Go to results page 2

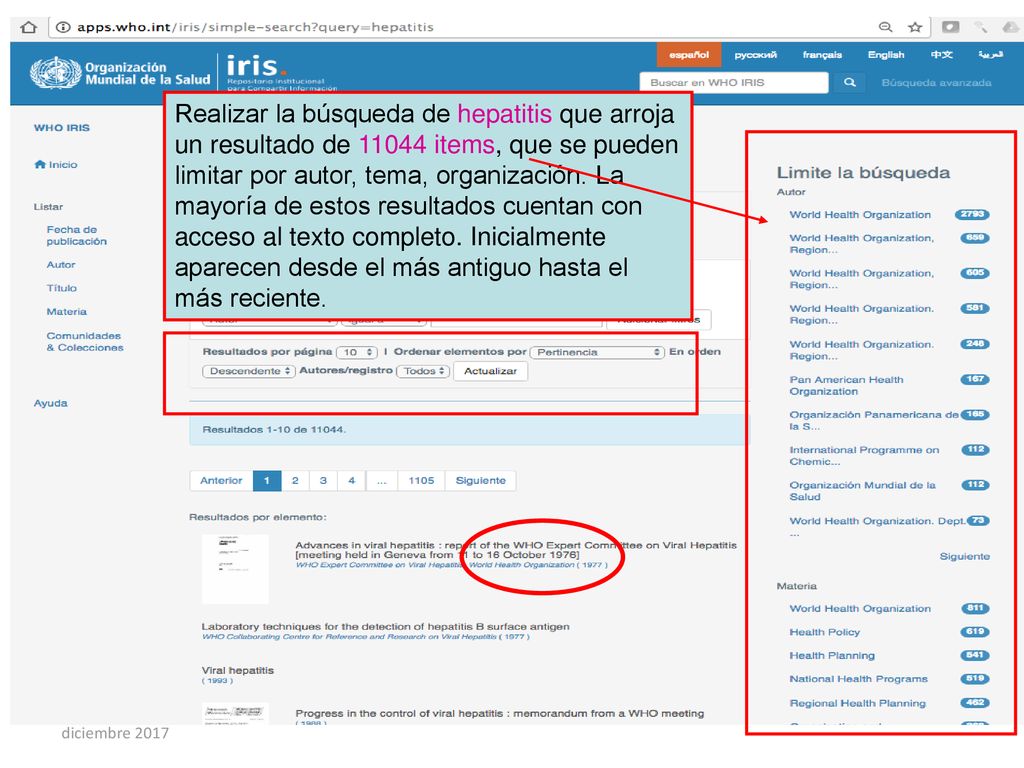coord(295,481)
